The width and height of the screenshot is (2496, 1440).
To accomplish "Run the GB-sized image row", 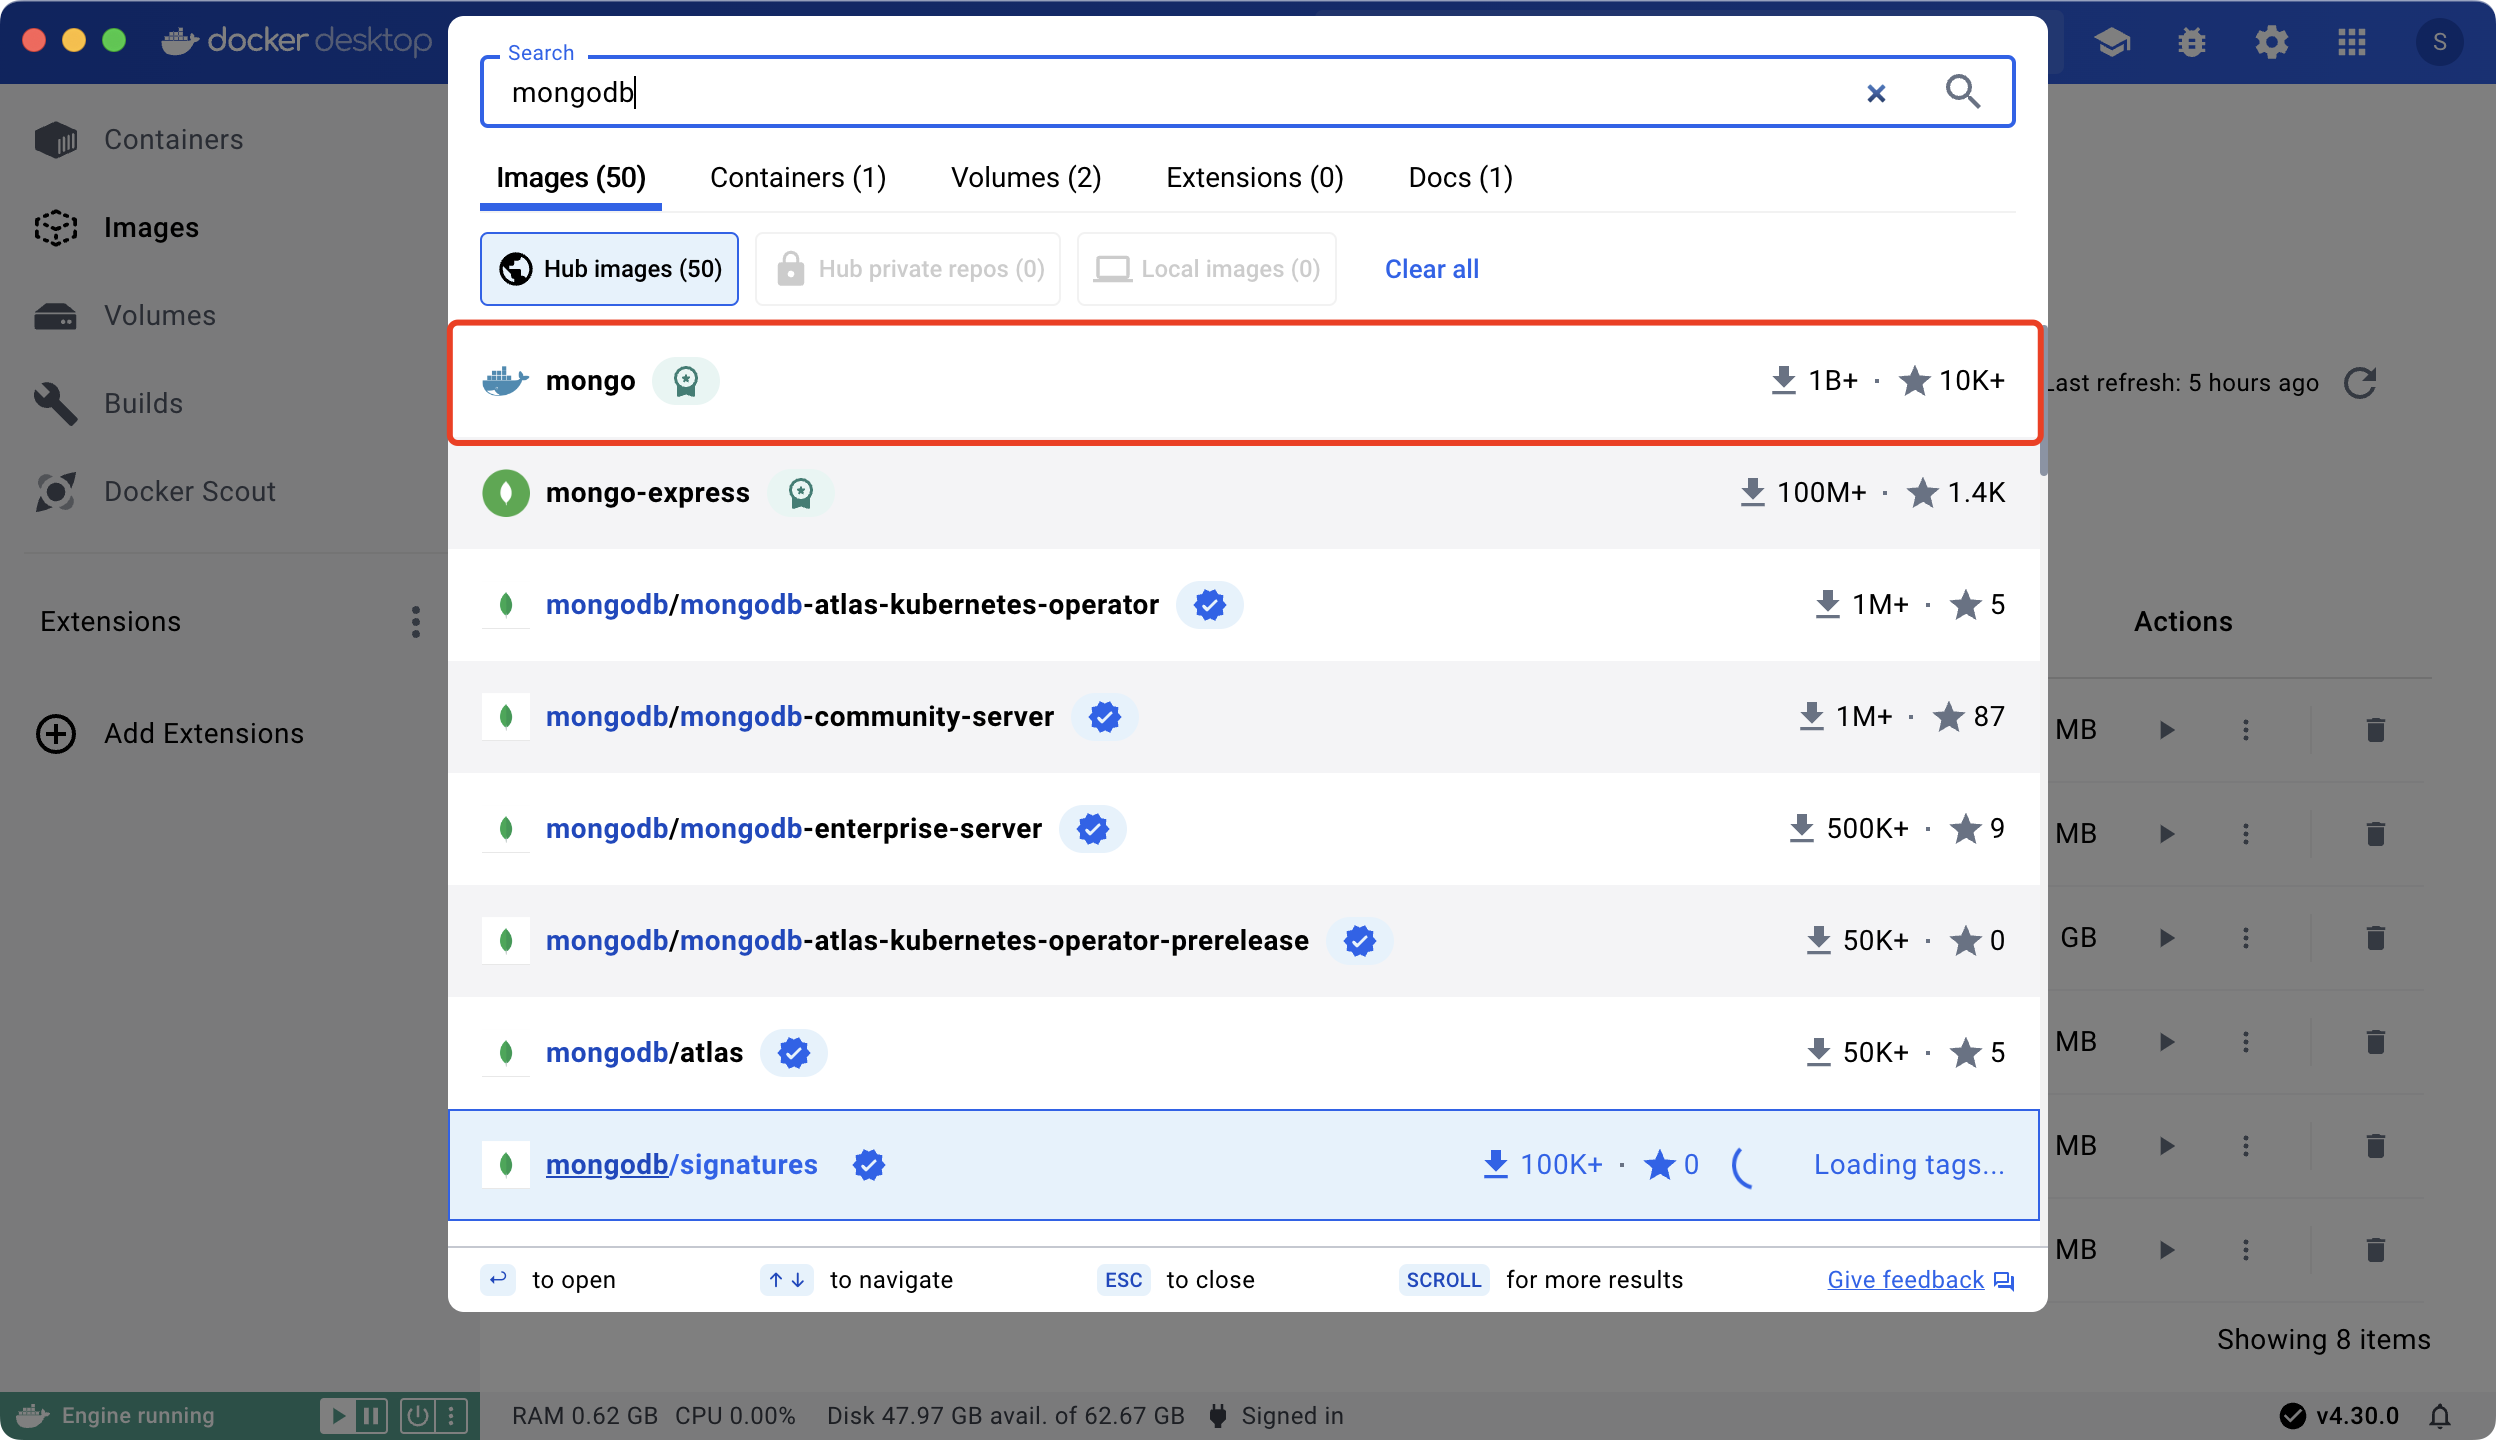I will [x=2167, y=938].
